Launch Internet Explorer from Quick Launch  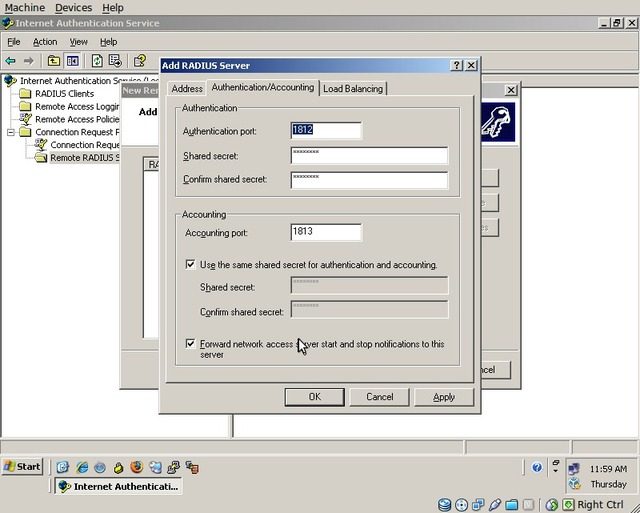click(x=81, y=467)
